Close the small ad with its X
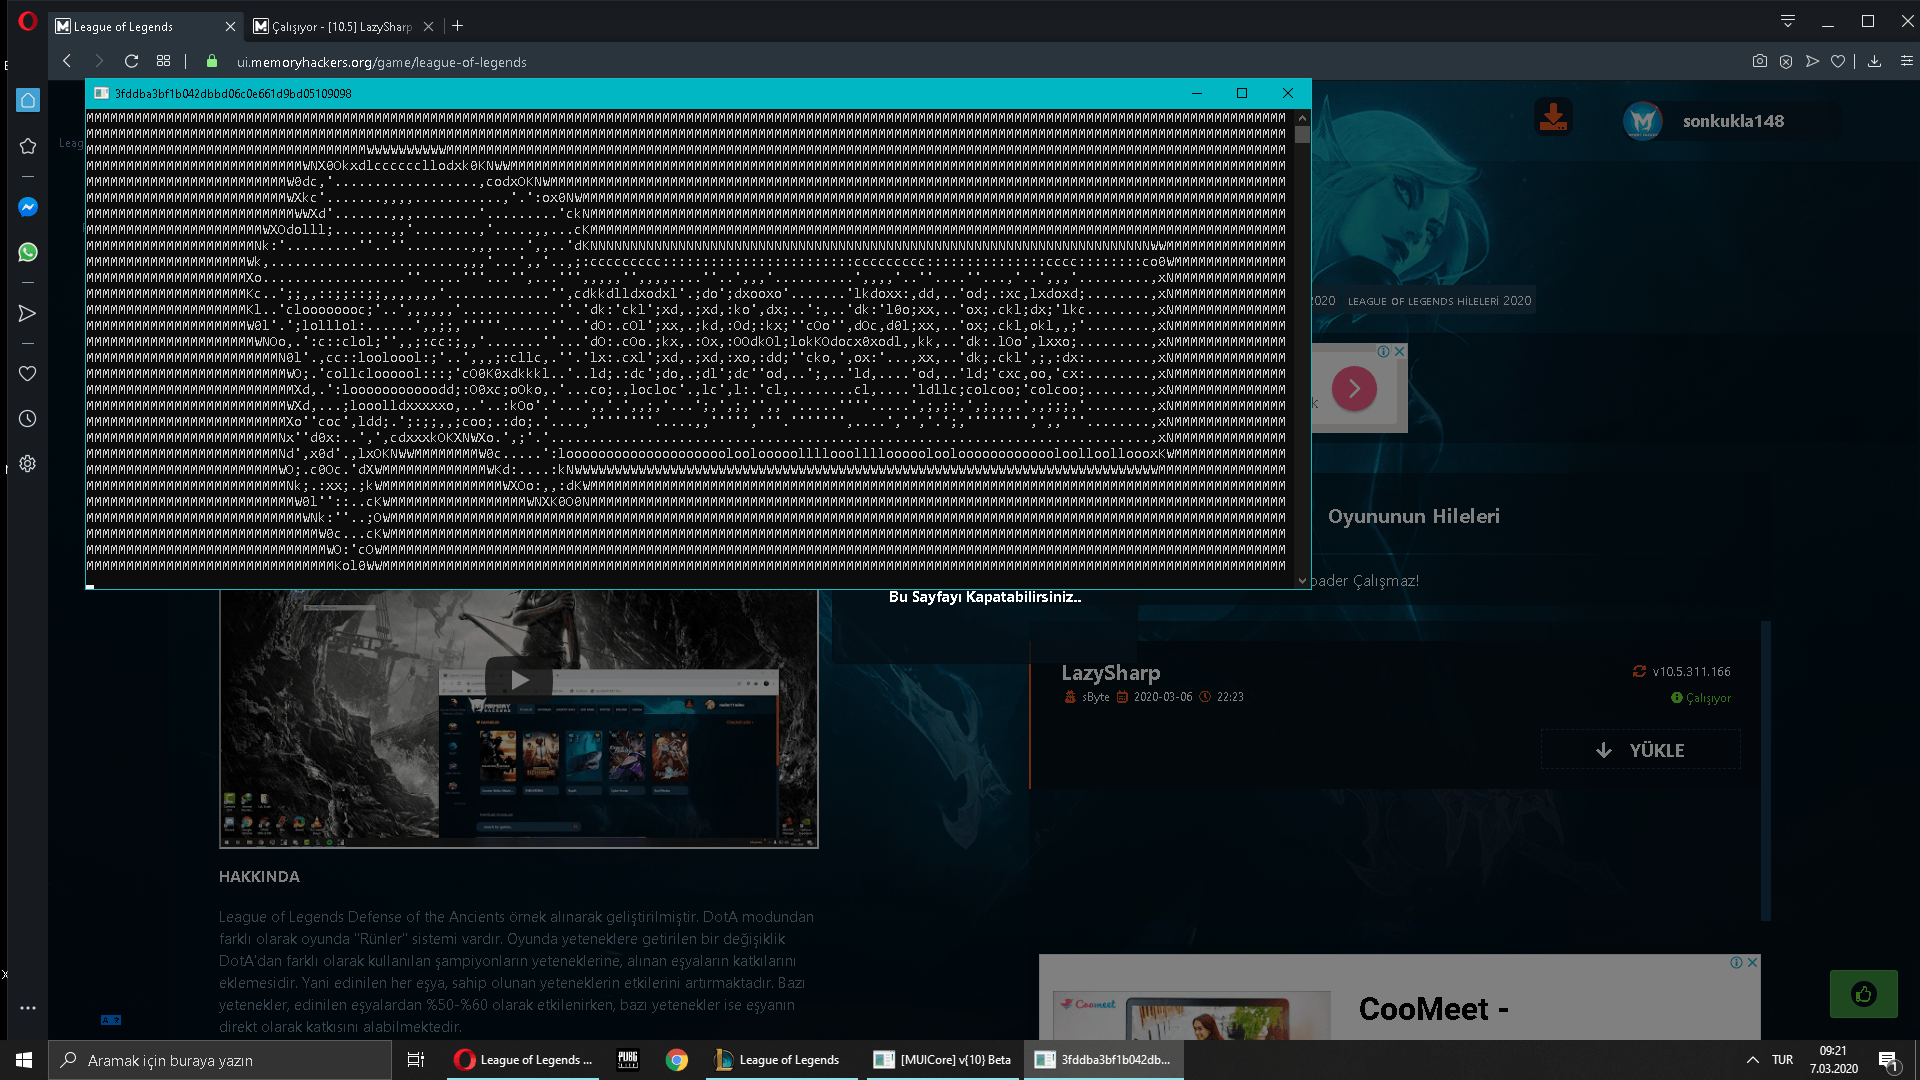This screenshot has height=1080, width=1920. [1400, 351]
